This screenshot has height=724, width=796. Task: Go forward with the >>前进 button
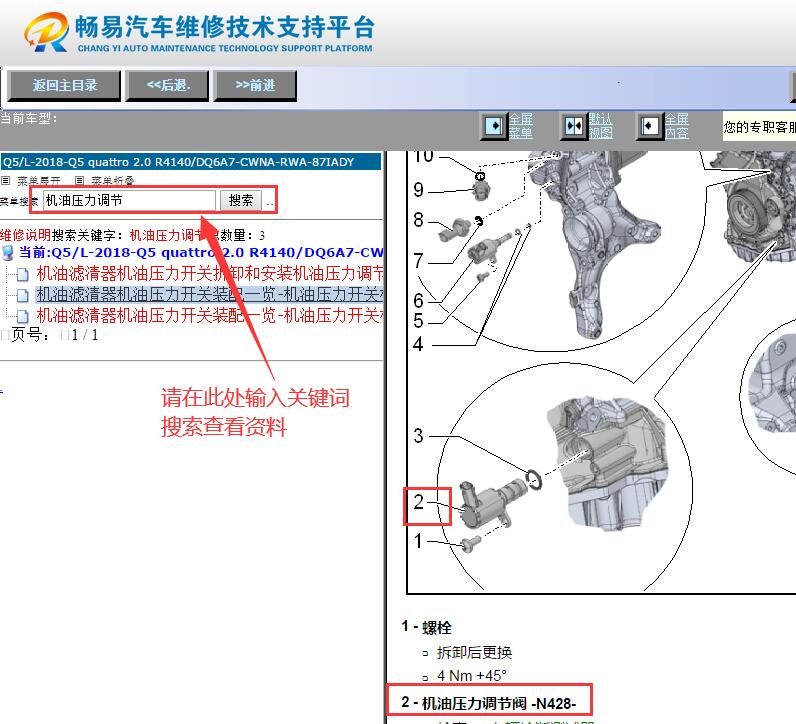tap(255, 85)
